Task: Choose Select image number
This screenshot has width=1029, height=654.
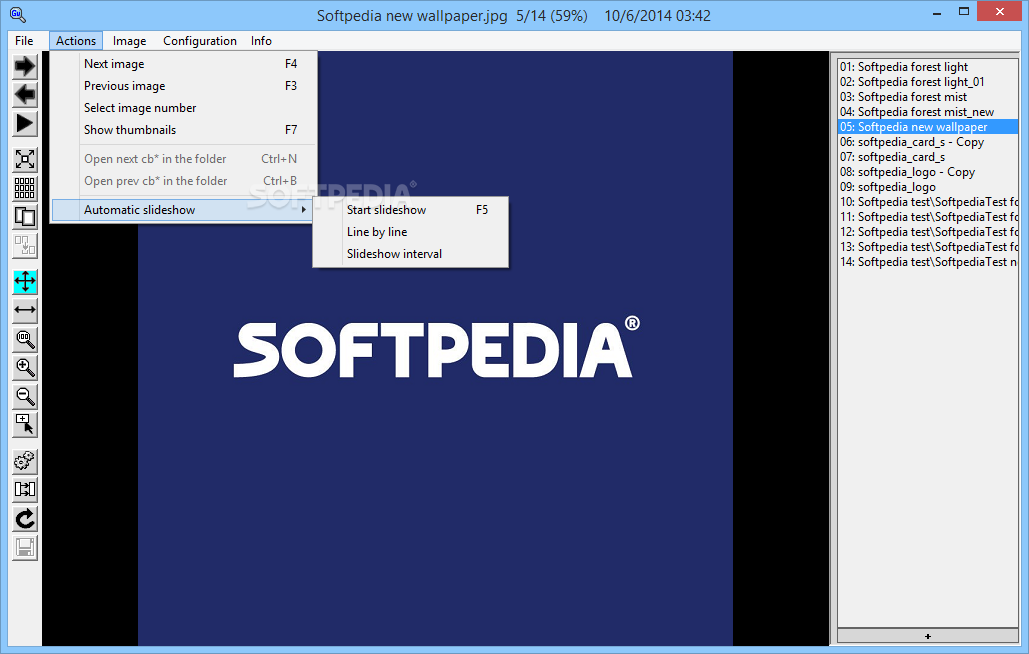Action: point(184,108)
